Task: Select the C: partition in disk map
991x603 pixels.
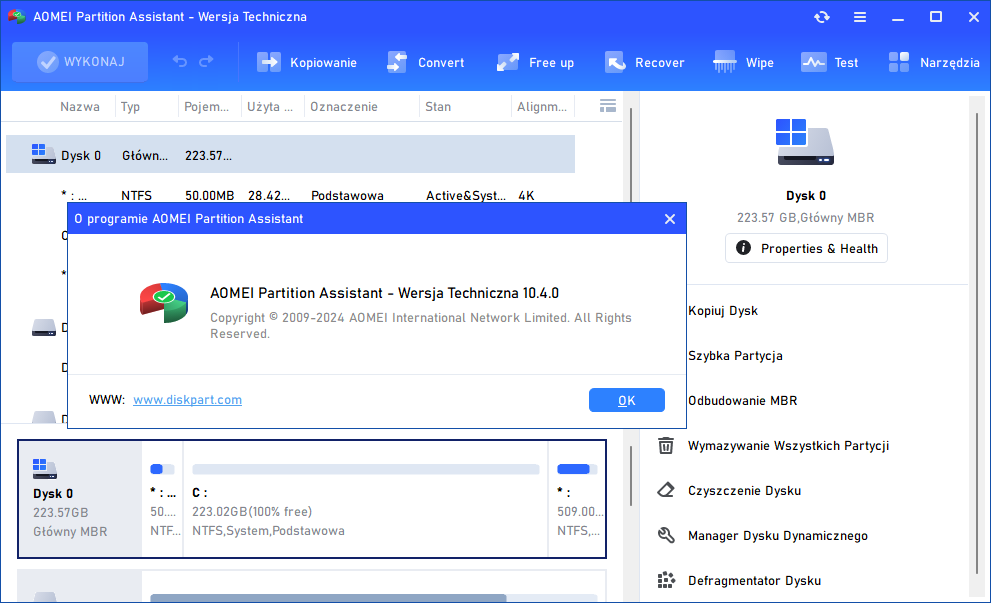Action: (365, 499)
